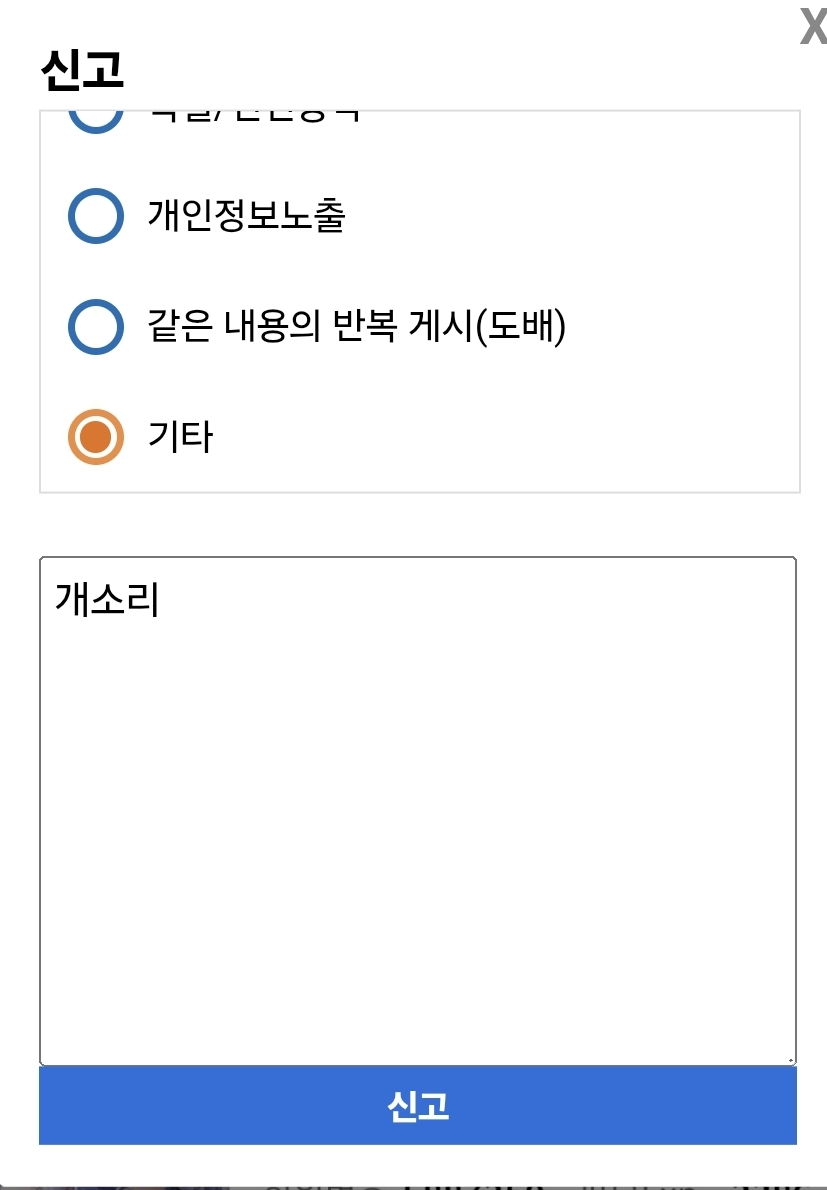Select the partially hidden top radio option
The width and height of the screenshot is (827, 1190).
[x=96, y=118]
